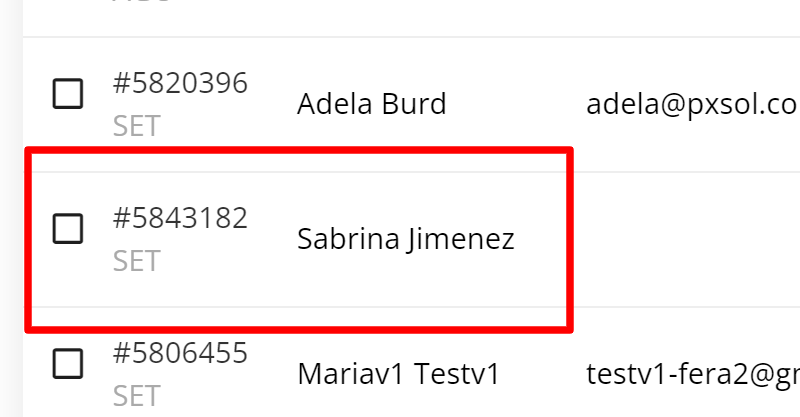Click the SET label under #5843182
The height and width of the screenshot is (417, 800).
pos(136,261)
